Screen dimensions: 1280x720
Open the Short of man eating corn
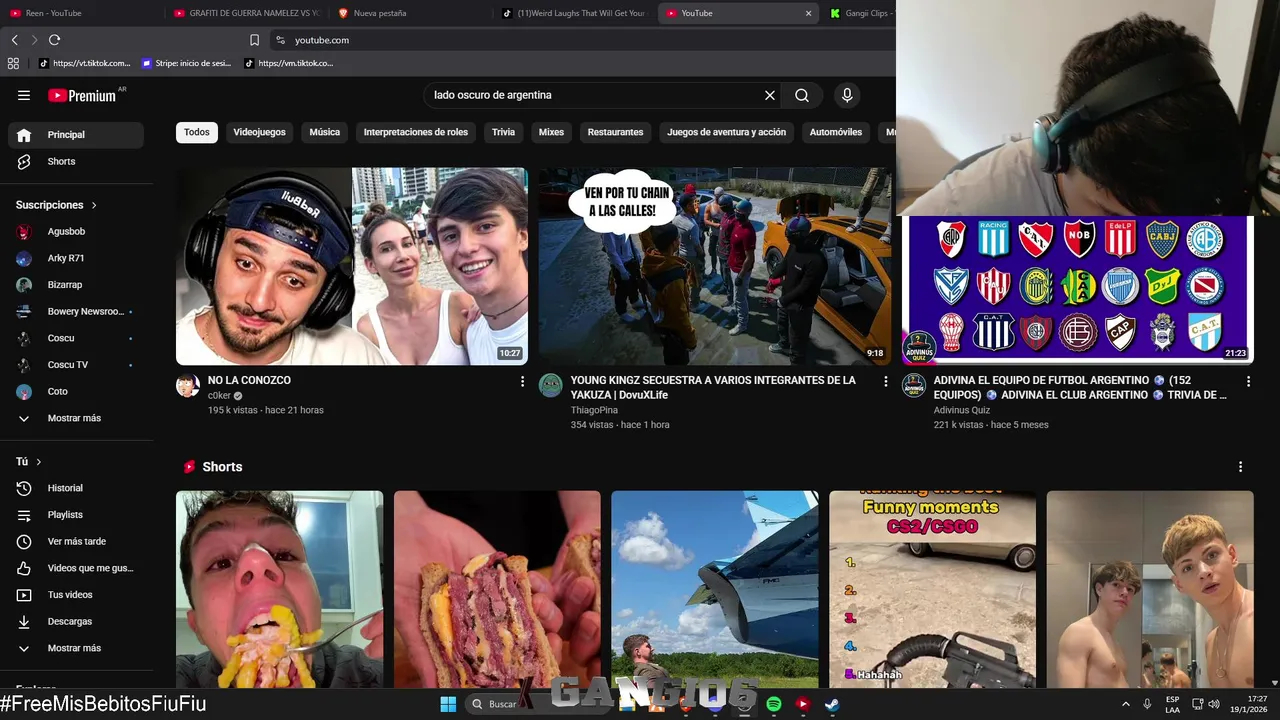click(279, 589)
